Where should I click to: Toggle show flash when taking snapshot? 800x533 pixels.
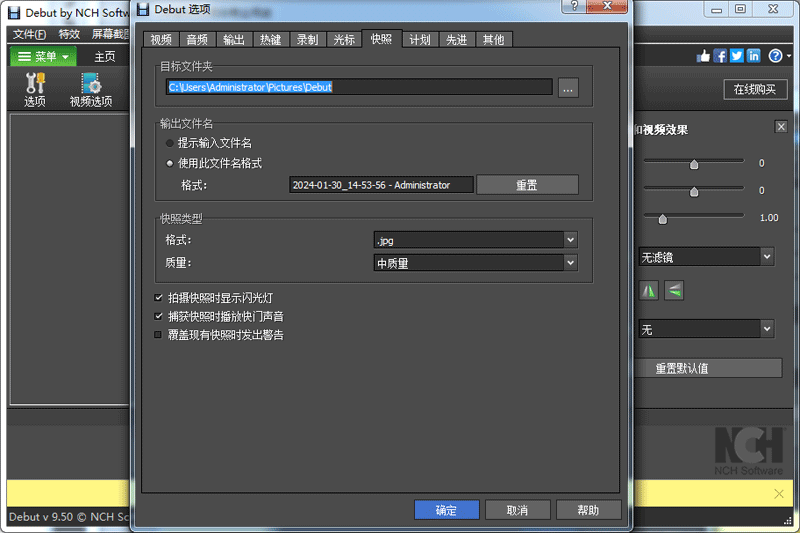158,297
